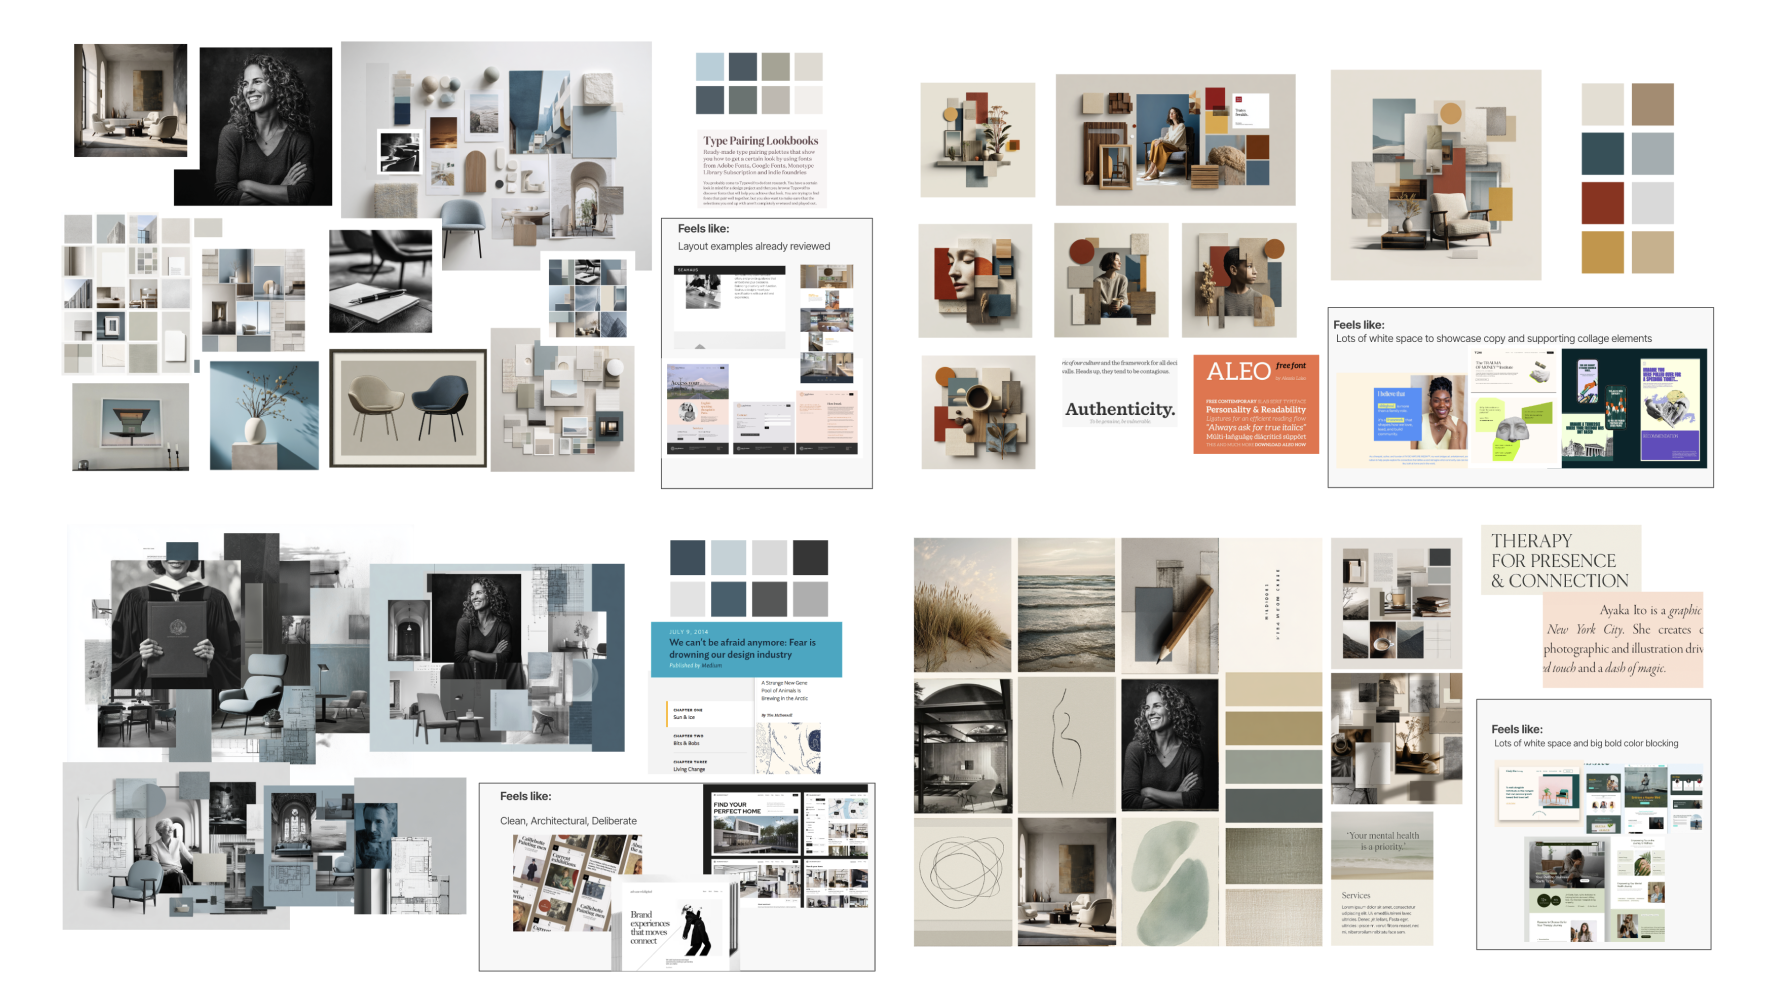Open the blue 'We can't be afraid anymore' article card

[746, 649]
